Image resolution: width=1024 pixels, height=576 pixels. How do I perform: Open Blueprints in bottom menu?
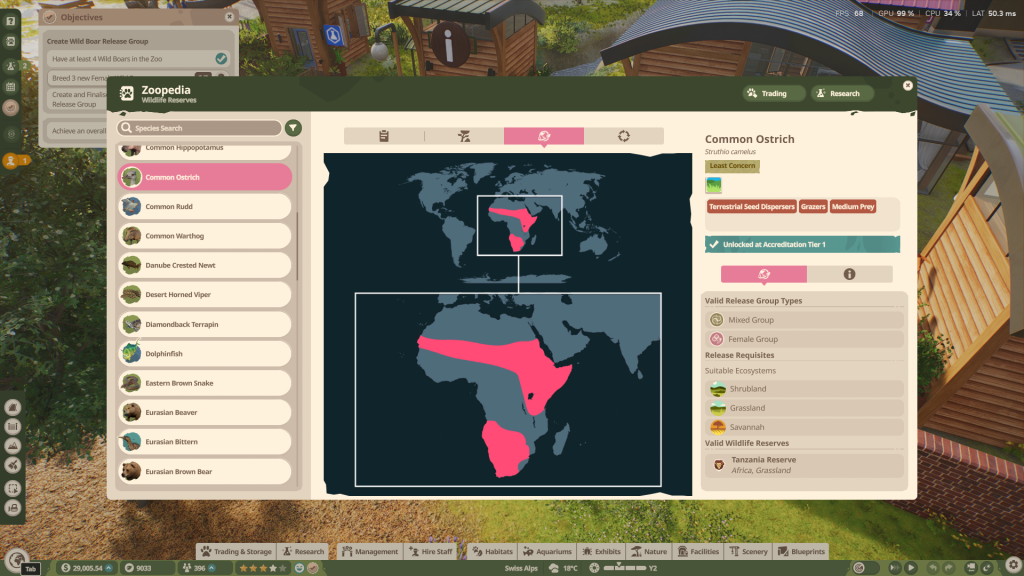point(801,551)
